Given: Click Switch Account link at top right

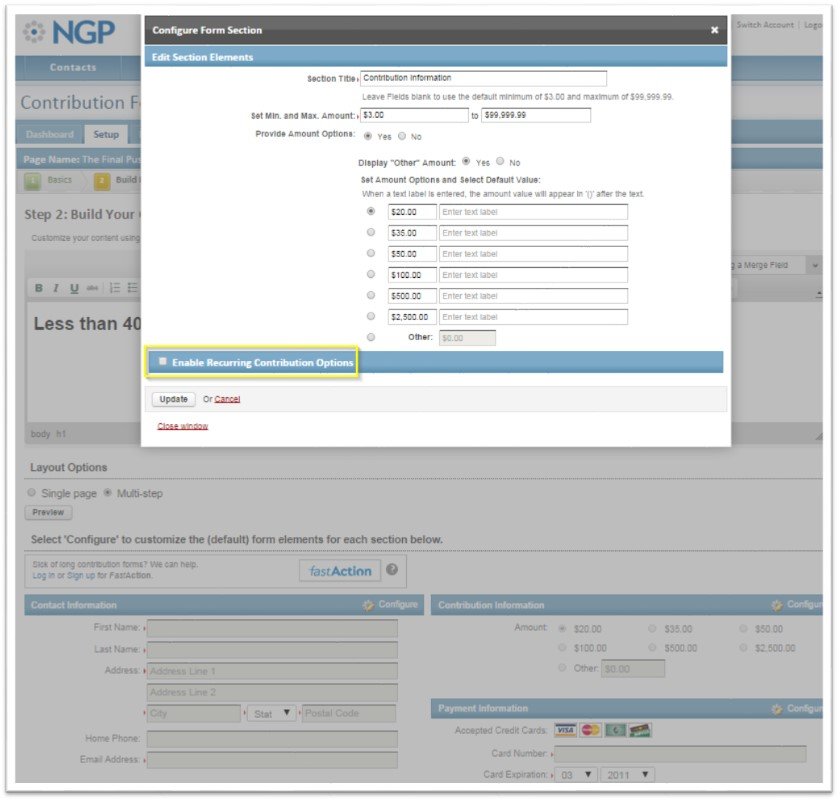Looking at the screenshot, I should tap(764, 25).
